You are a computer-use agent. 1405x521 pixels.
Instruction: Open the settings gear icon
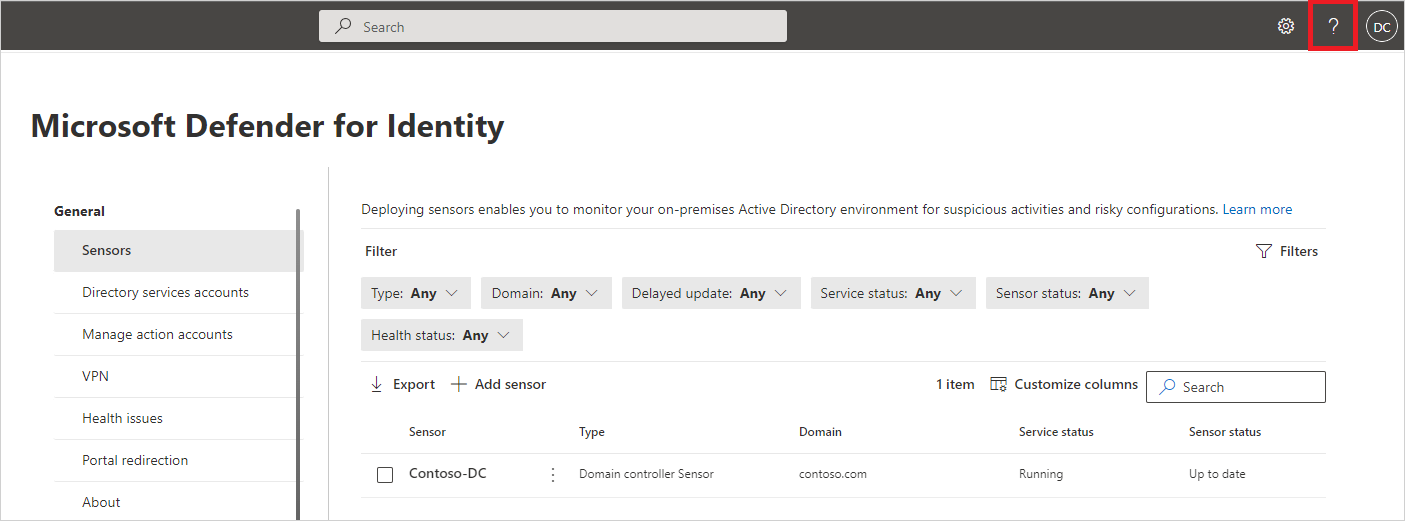pos(1286,27)
